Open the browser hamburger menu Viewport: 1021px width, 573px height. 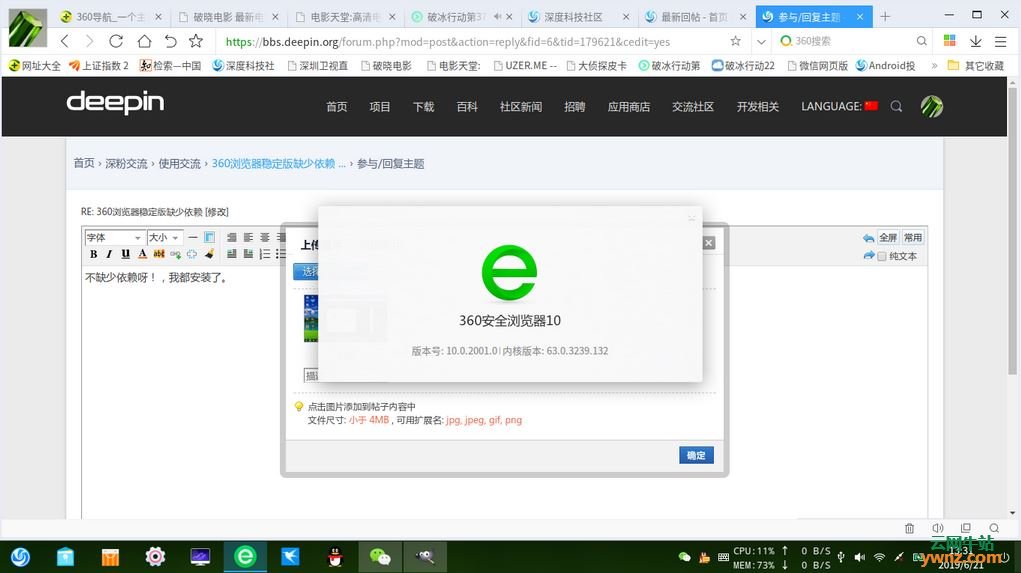click(1001, 41)
